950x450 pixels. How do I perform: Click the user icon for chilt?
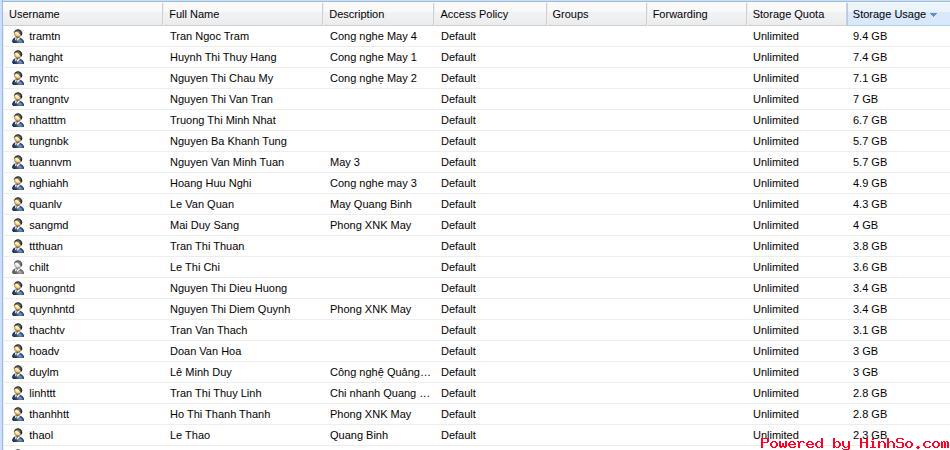[18, 267]
